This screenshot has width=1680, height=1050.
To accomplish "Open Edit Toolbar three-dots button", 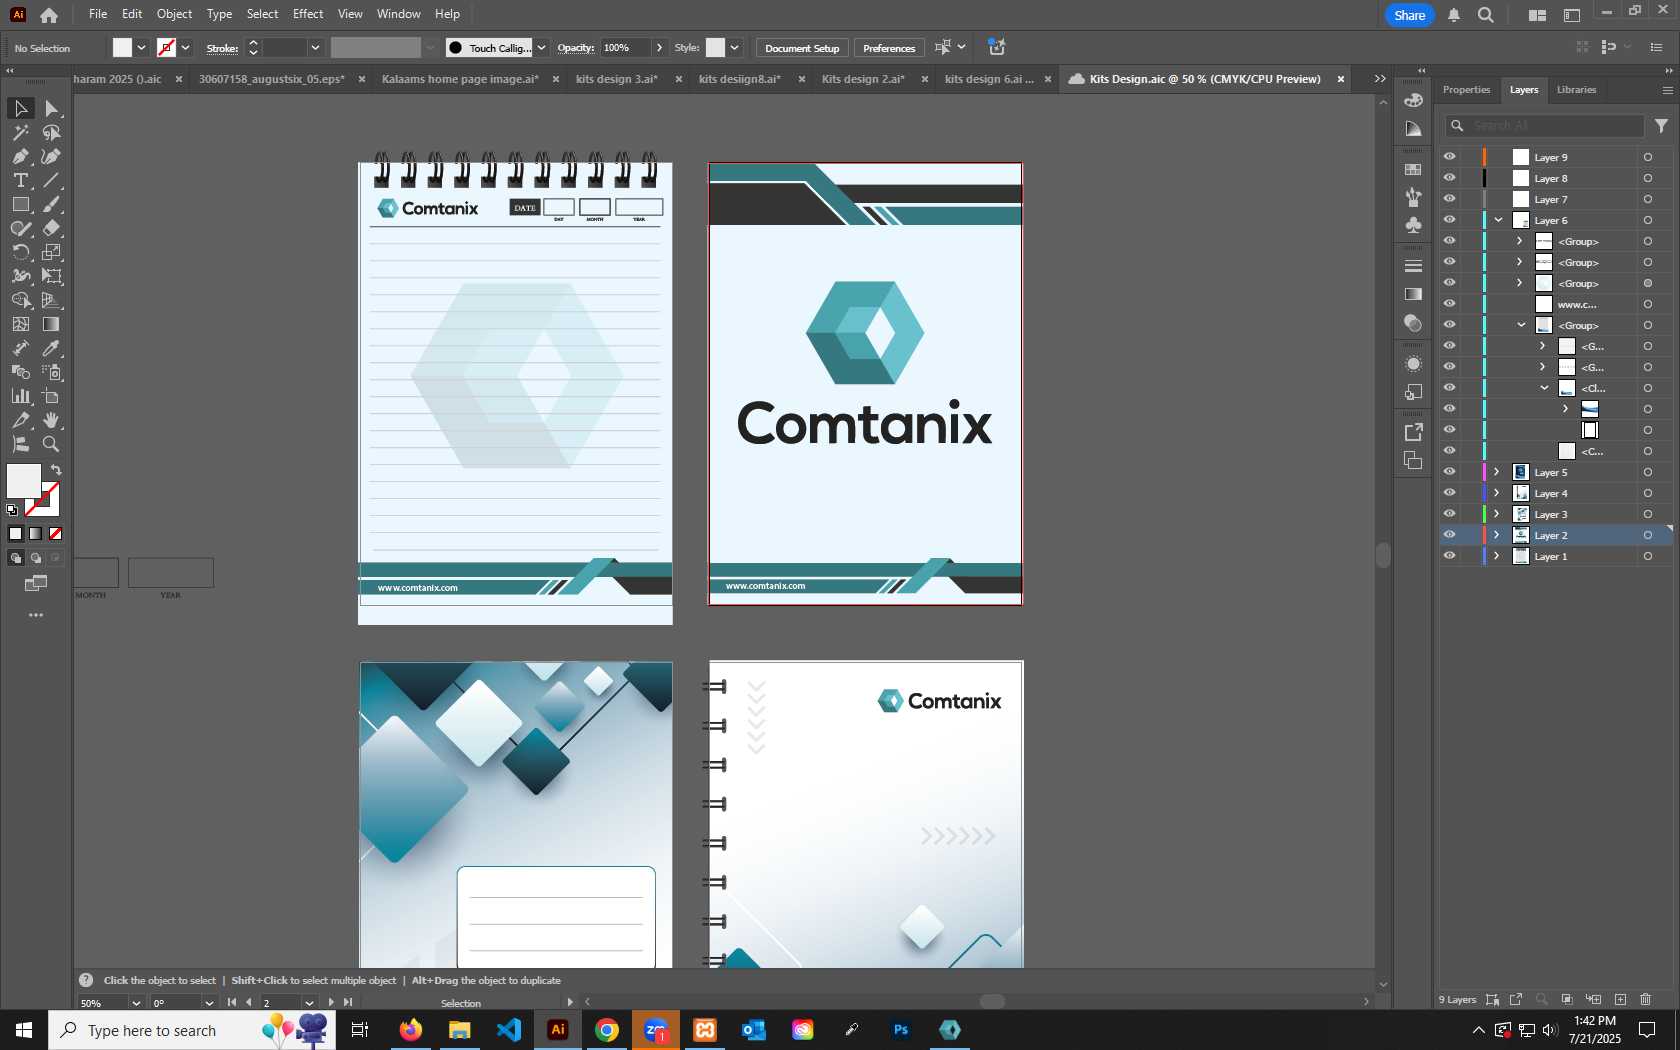I will pos(36,615).
